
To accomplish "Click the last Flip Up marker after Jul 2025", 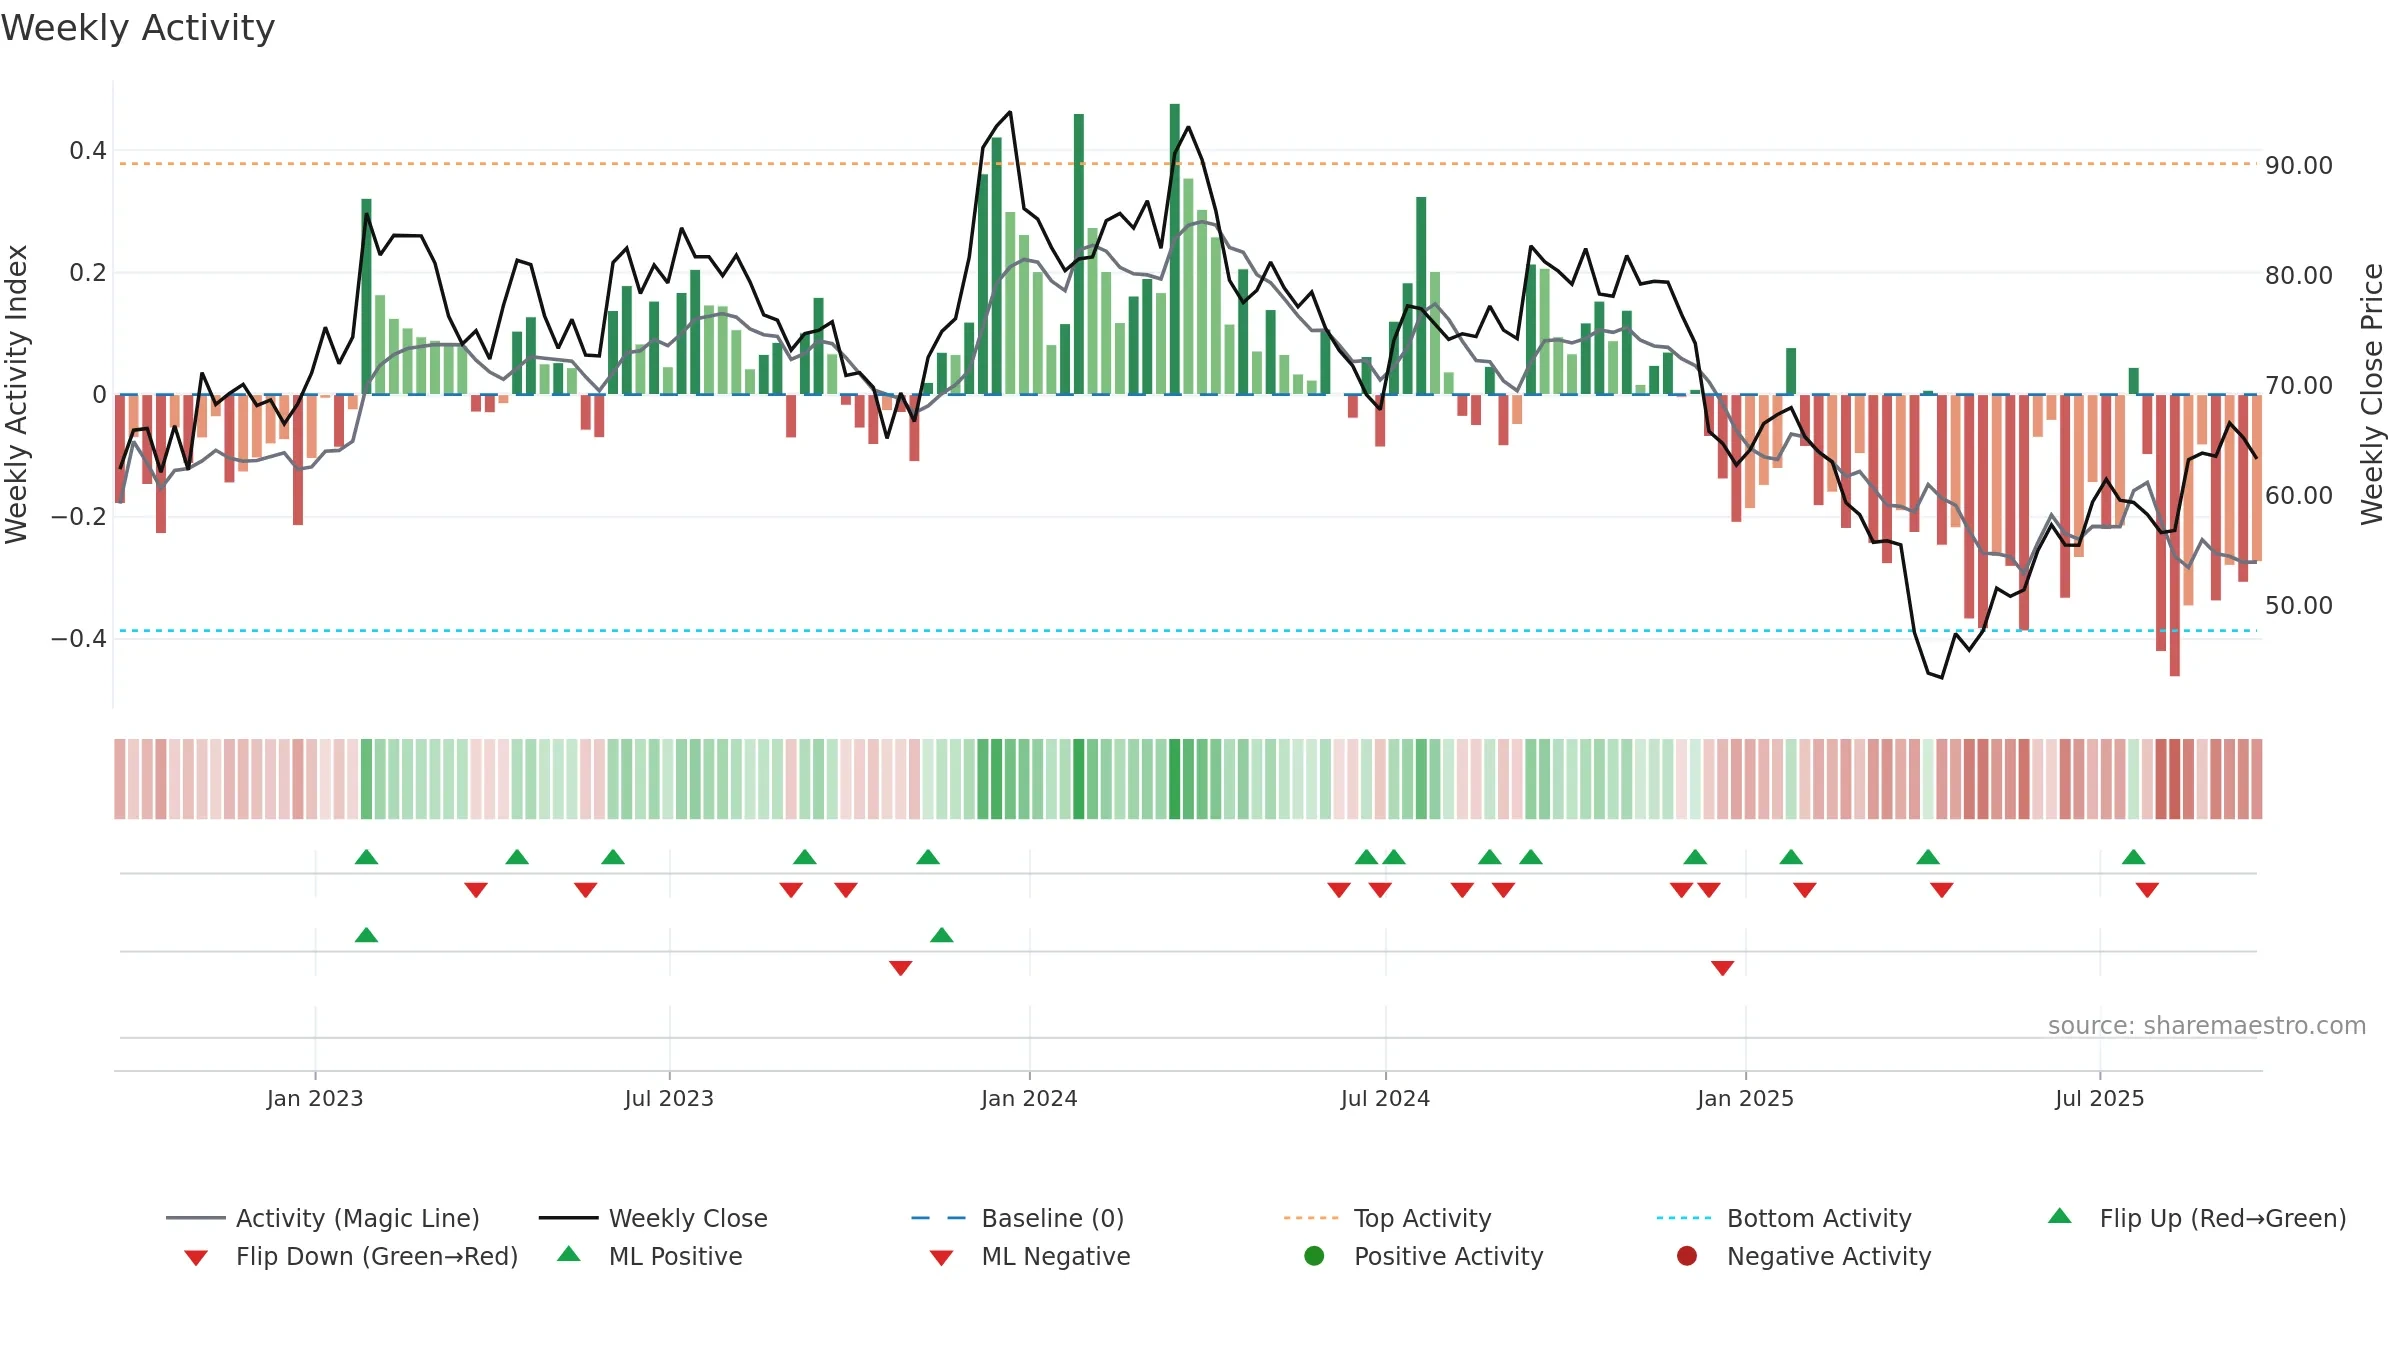I will 2133,857.
